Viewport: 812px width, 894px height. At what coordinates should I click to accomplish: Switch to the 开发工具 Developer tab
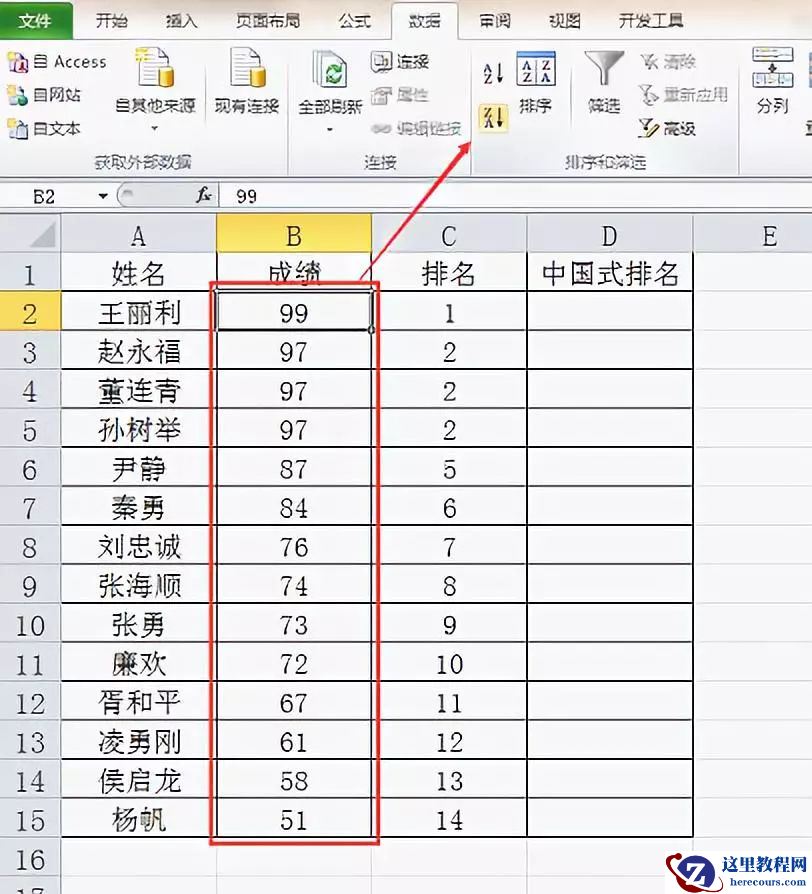tap(651, 21)
